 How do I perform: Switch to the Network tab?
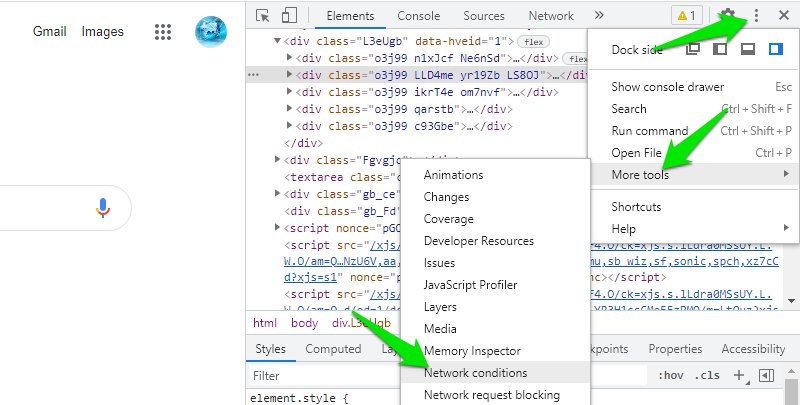[x=551, y=16]
